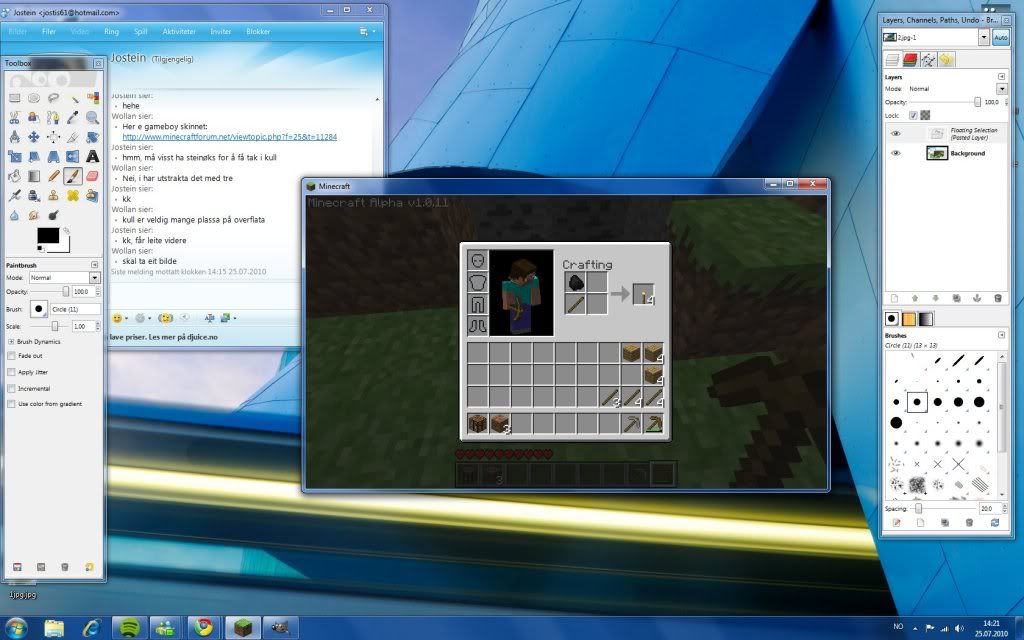Enable the Fade out checkbox

(11, 356)
